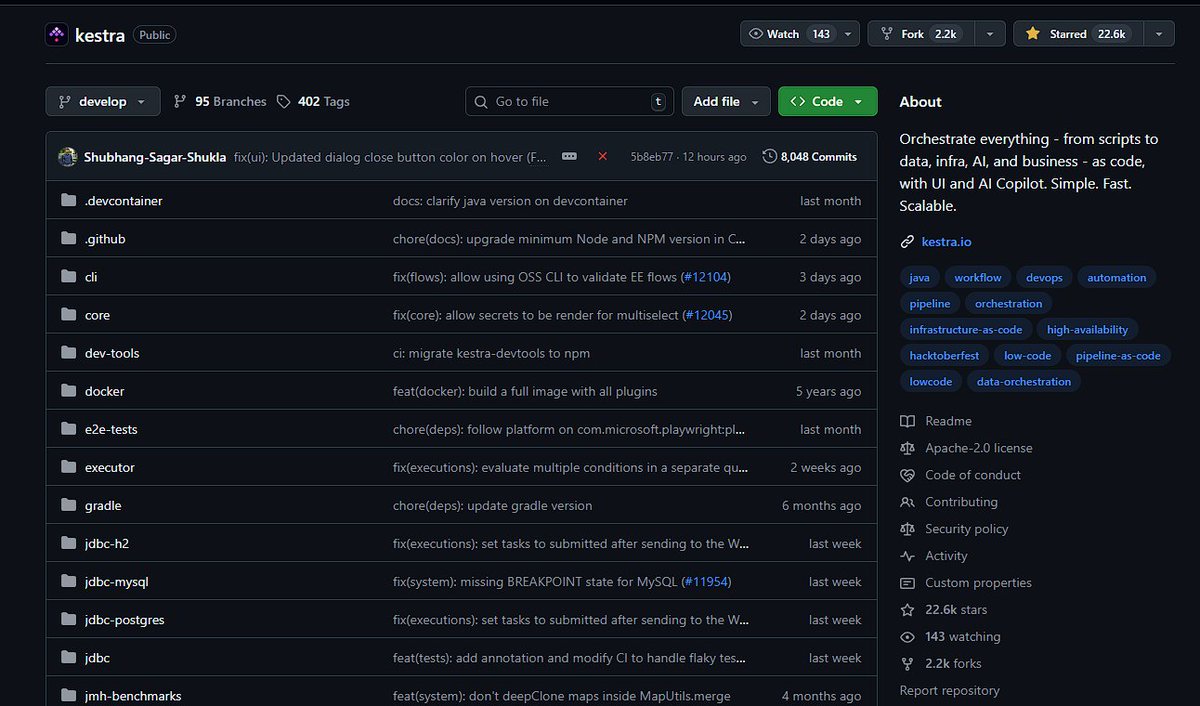
Task: Open the 22.6k stars link in About
Action: tap(955, 610)
